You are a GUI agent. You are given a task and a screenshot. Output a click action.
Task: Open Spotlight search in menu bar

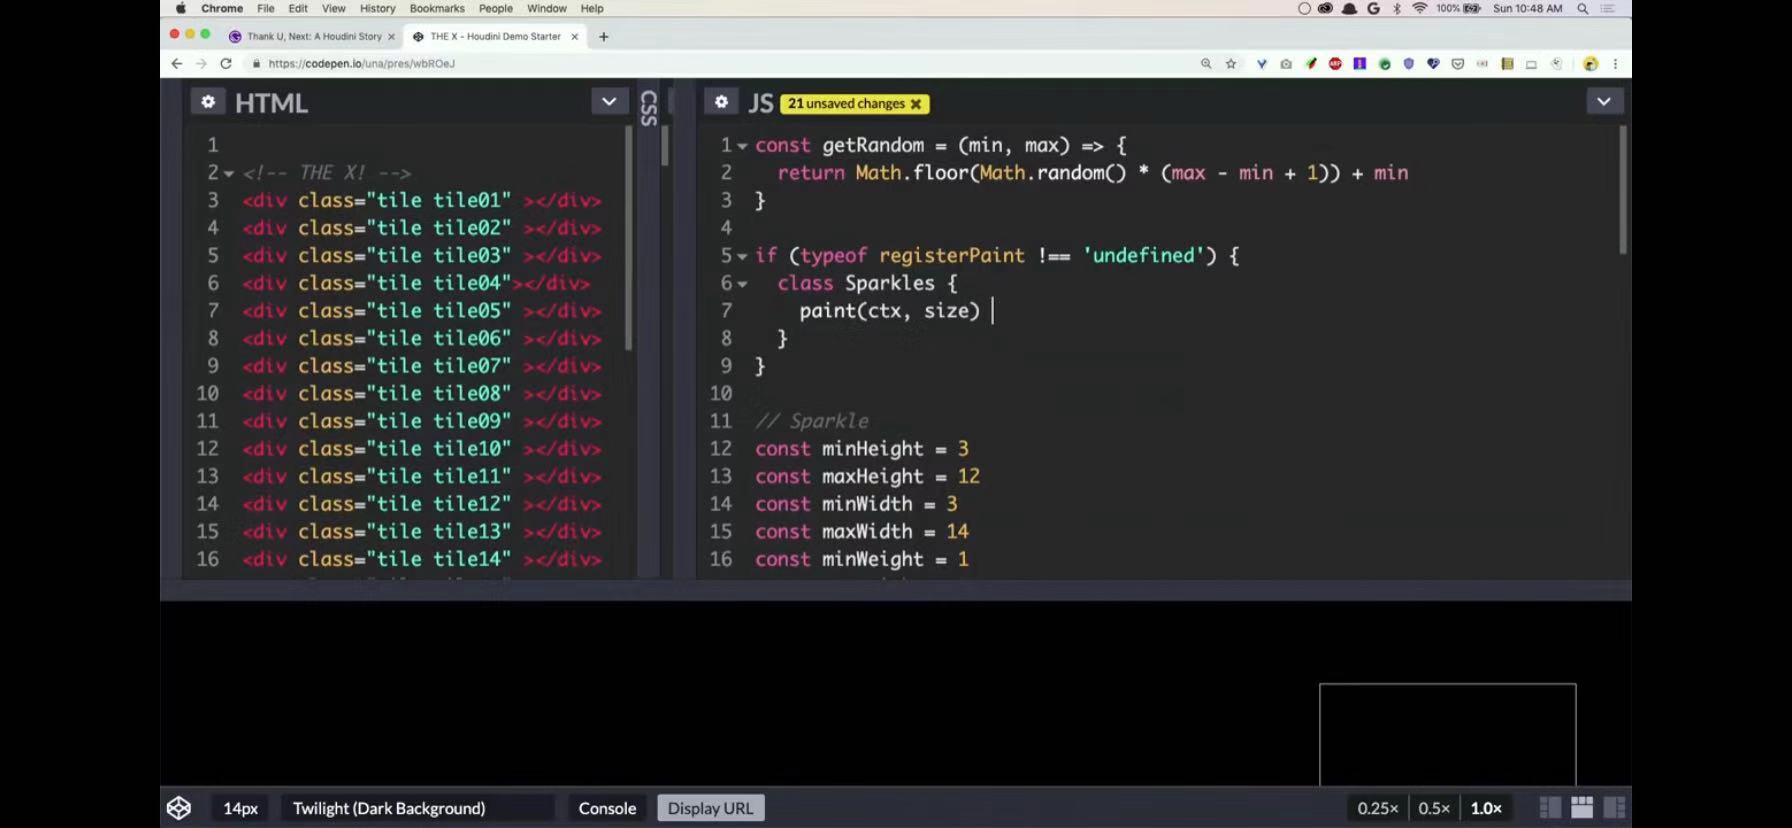point(1583,8)
